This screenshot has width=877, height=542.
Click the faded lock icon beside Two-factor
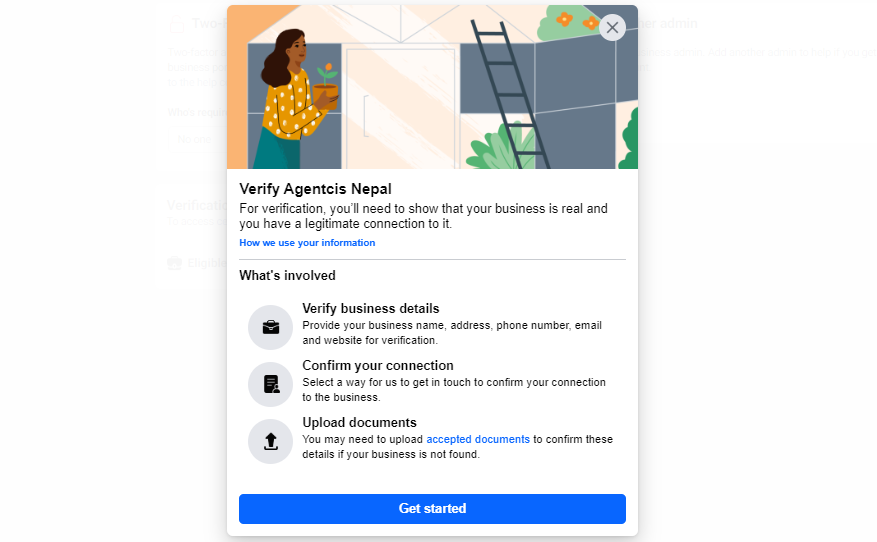tap(177, 23)
